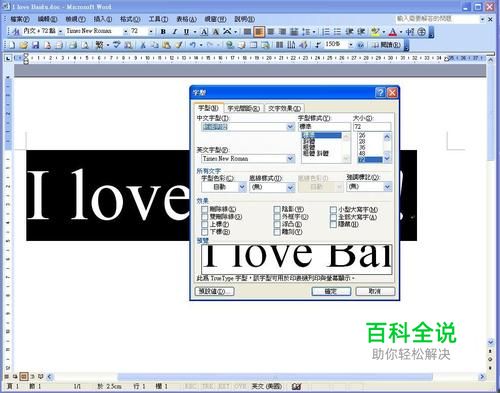This screenshot has width=500, height=393.
Task: Click the 確定 OK button
Action: coord(331,291)
